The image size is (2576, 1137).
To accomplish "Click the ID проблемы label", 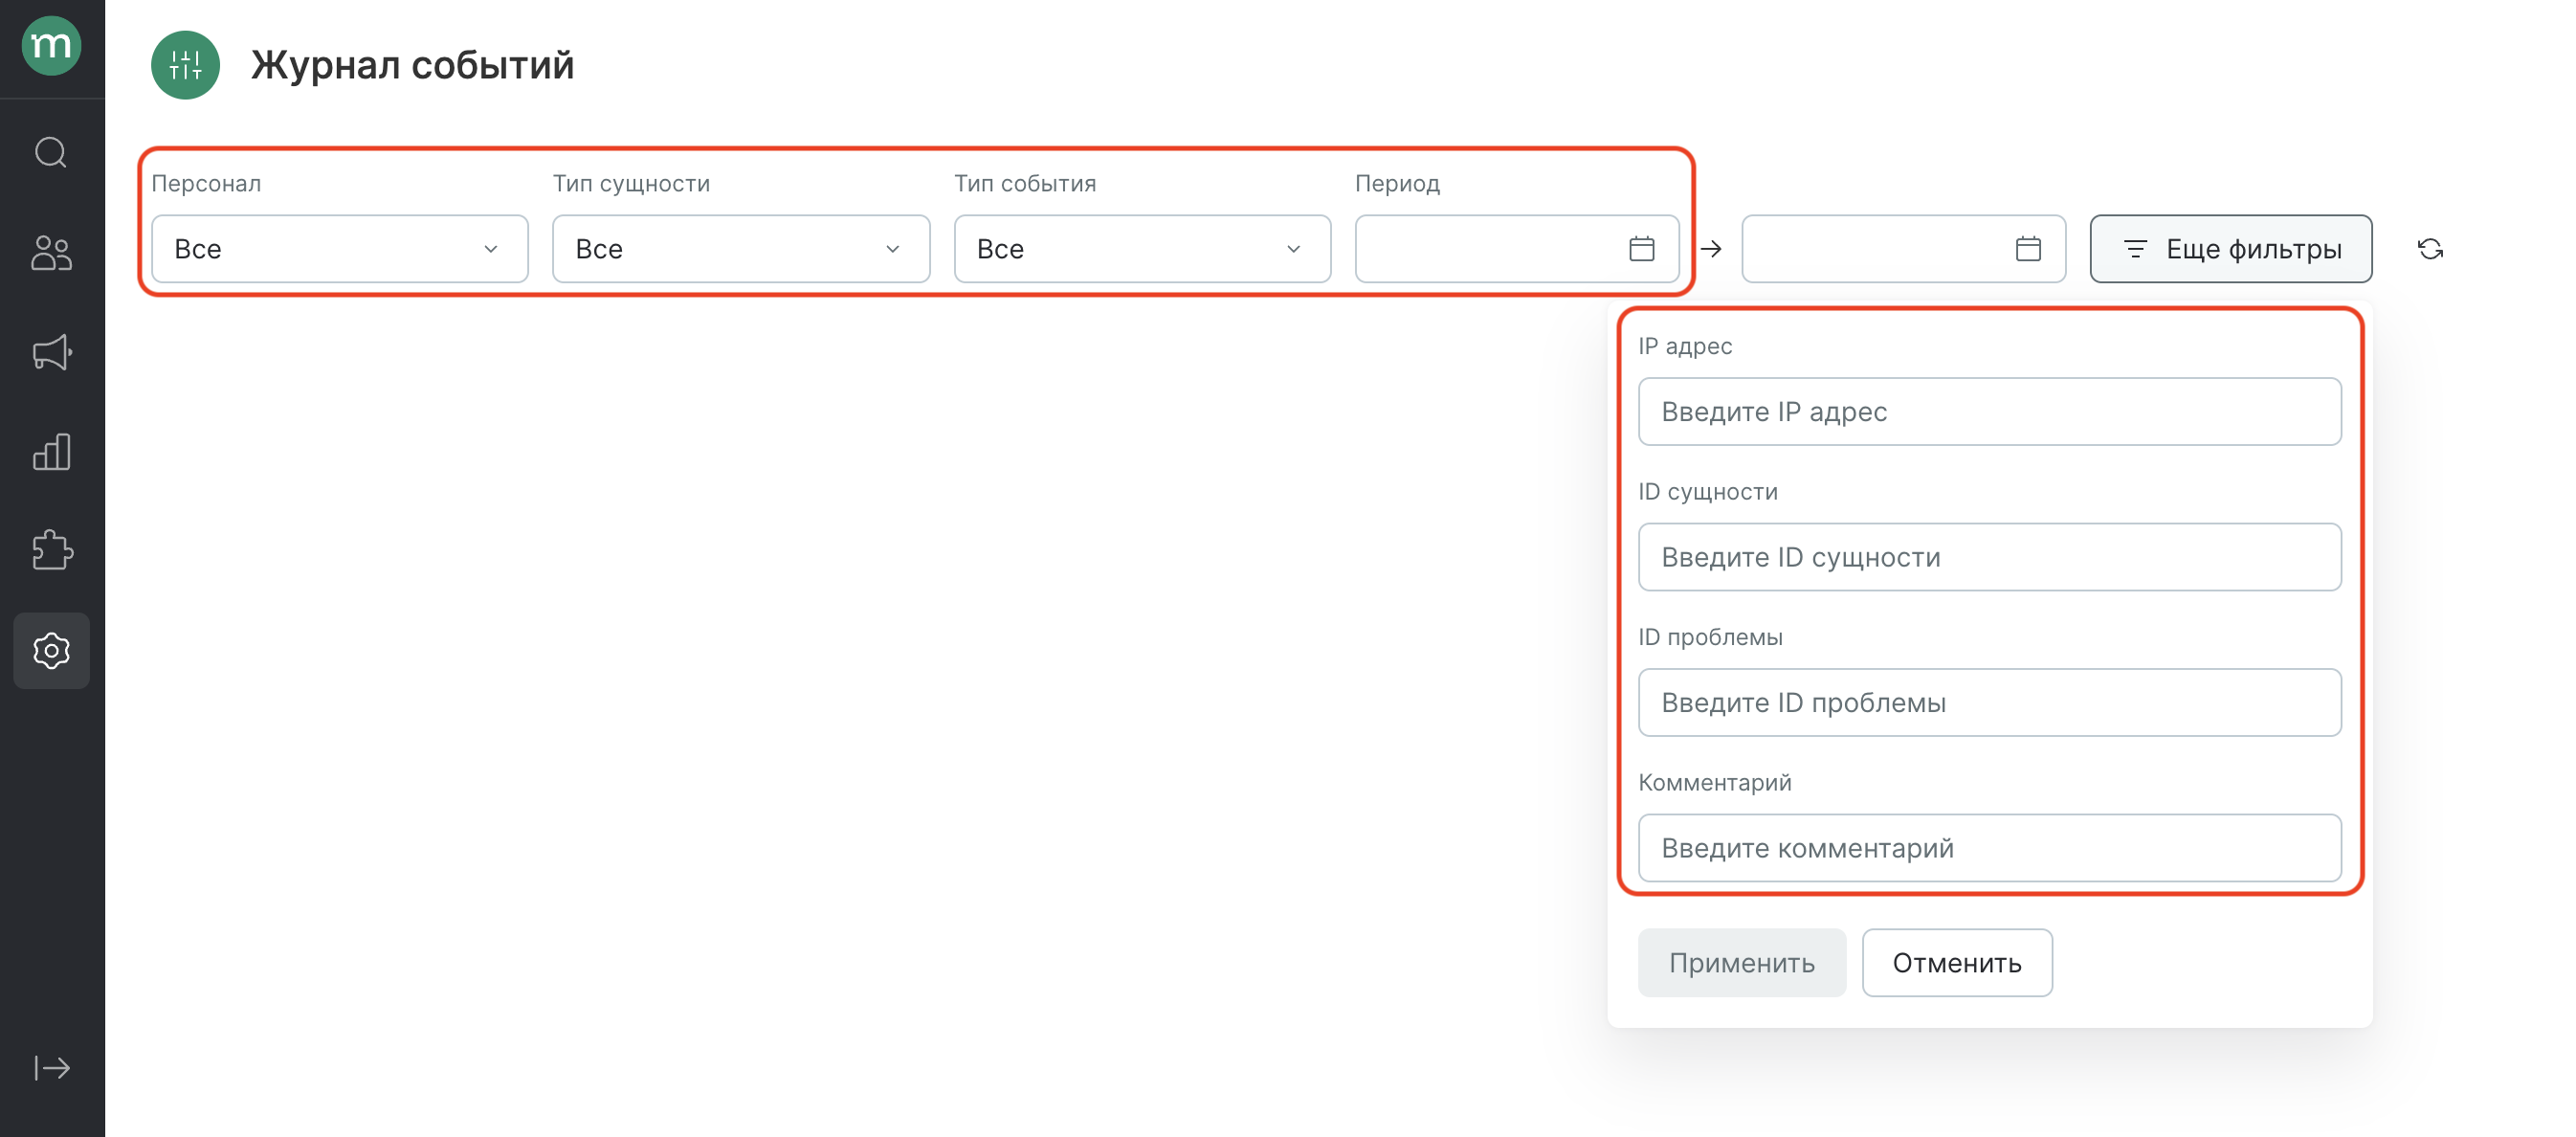I will (x=1710, y=637).
